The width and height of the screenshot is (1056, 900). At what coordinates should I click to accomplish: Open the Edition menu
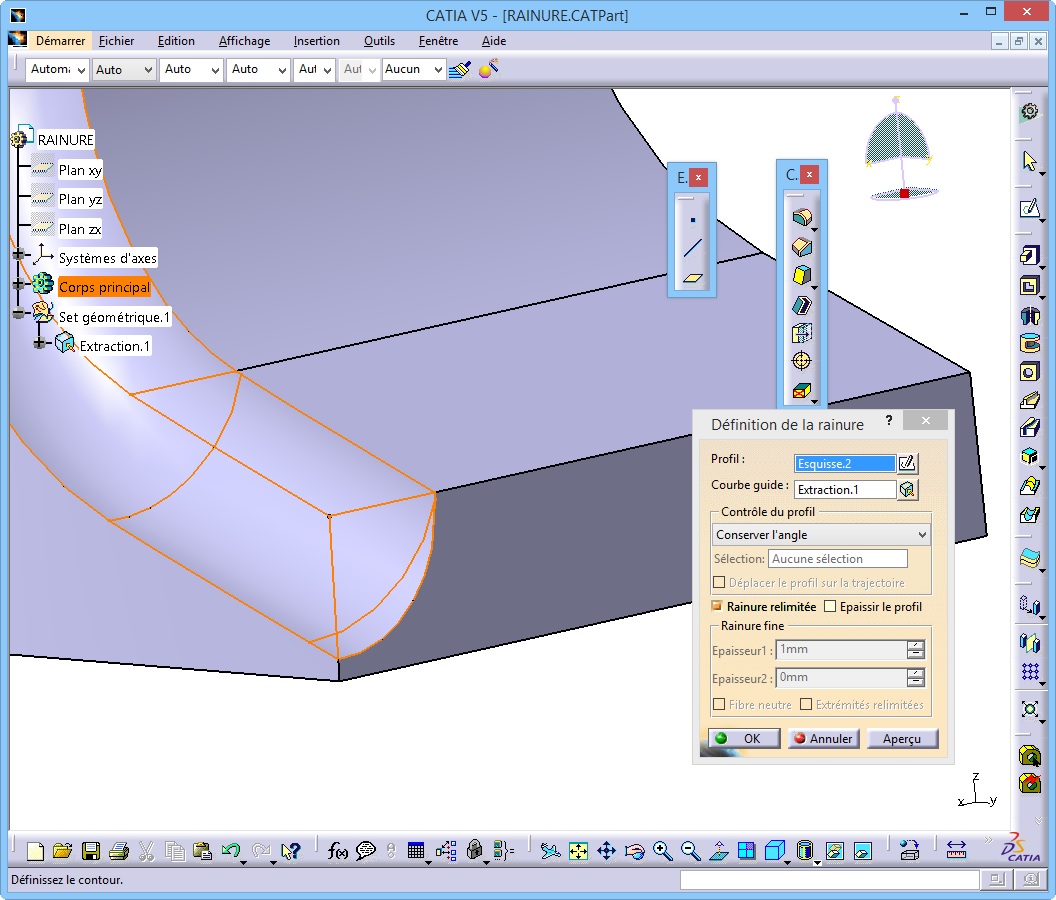click(x=176, y=41)
